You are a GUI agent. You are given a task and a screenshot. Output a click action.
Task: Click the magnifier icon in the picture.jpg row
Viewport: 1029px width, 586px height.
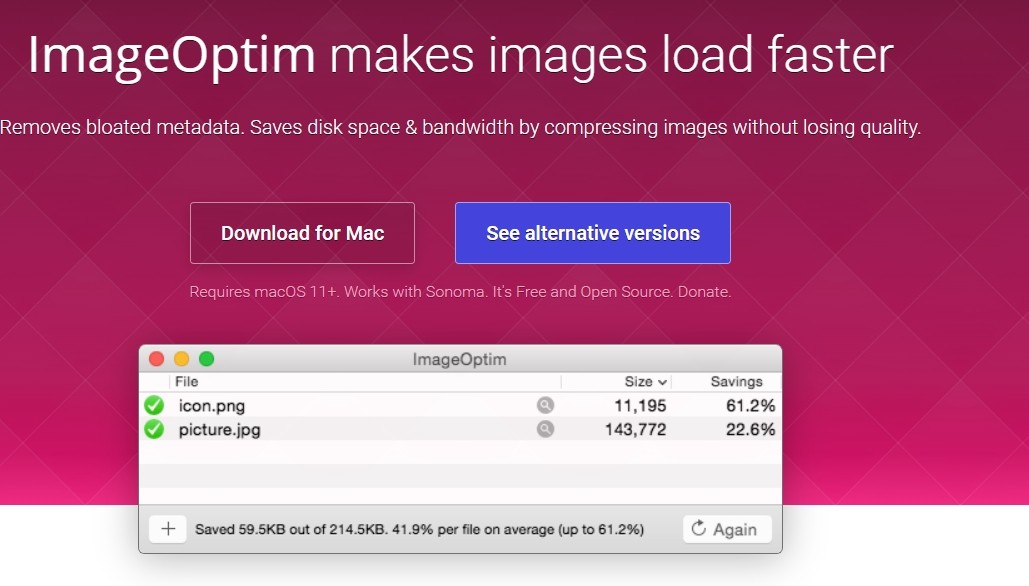pyautogui.click(x=545, y=429)
